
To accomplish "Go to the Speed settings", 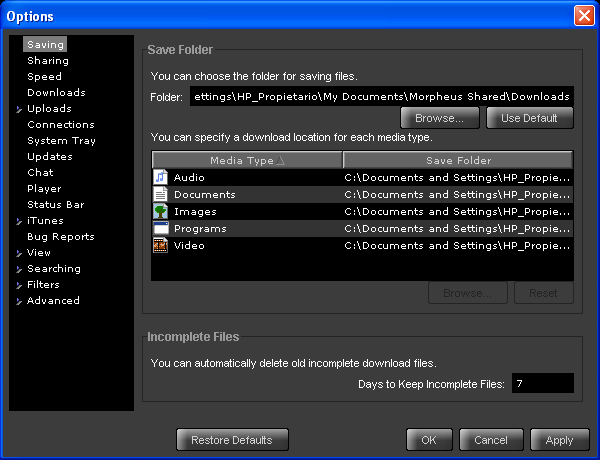I will click(44, 77).
